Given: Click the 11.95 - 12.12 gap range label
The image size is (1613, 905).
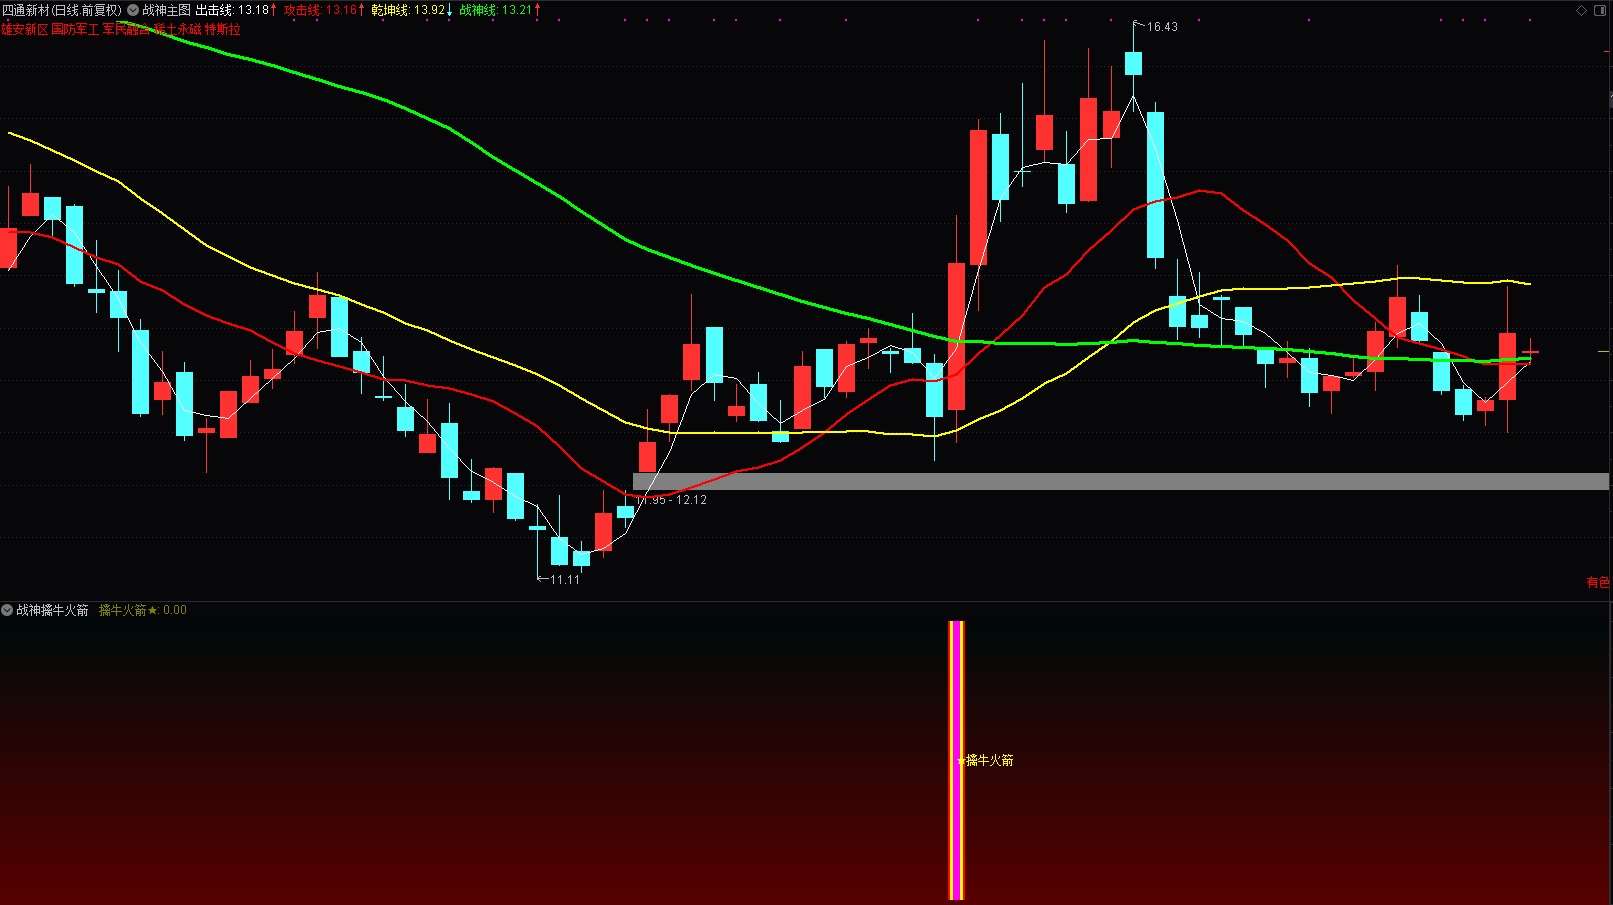Looking at the screenshot, I should pos(676,500).
